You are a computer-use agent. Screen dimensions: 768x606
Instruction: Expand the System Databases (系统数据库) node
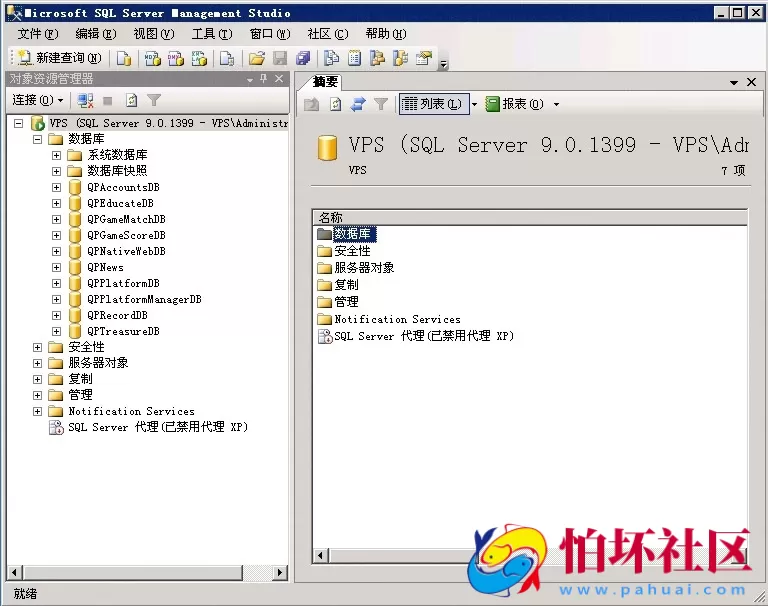[x=56, y=155]
